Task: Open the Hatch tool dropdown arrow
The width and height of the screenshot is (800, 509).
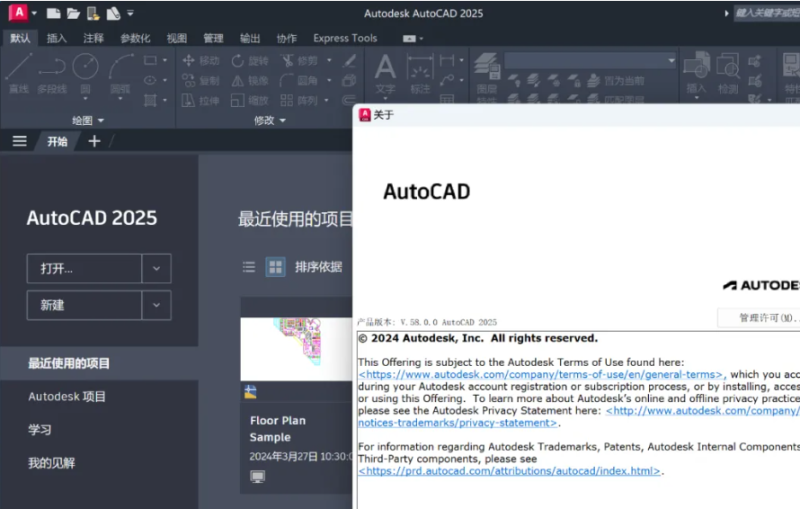Action: point(165,100)
